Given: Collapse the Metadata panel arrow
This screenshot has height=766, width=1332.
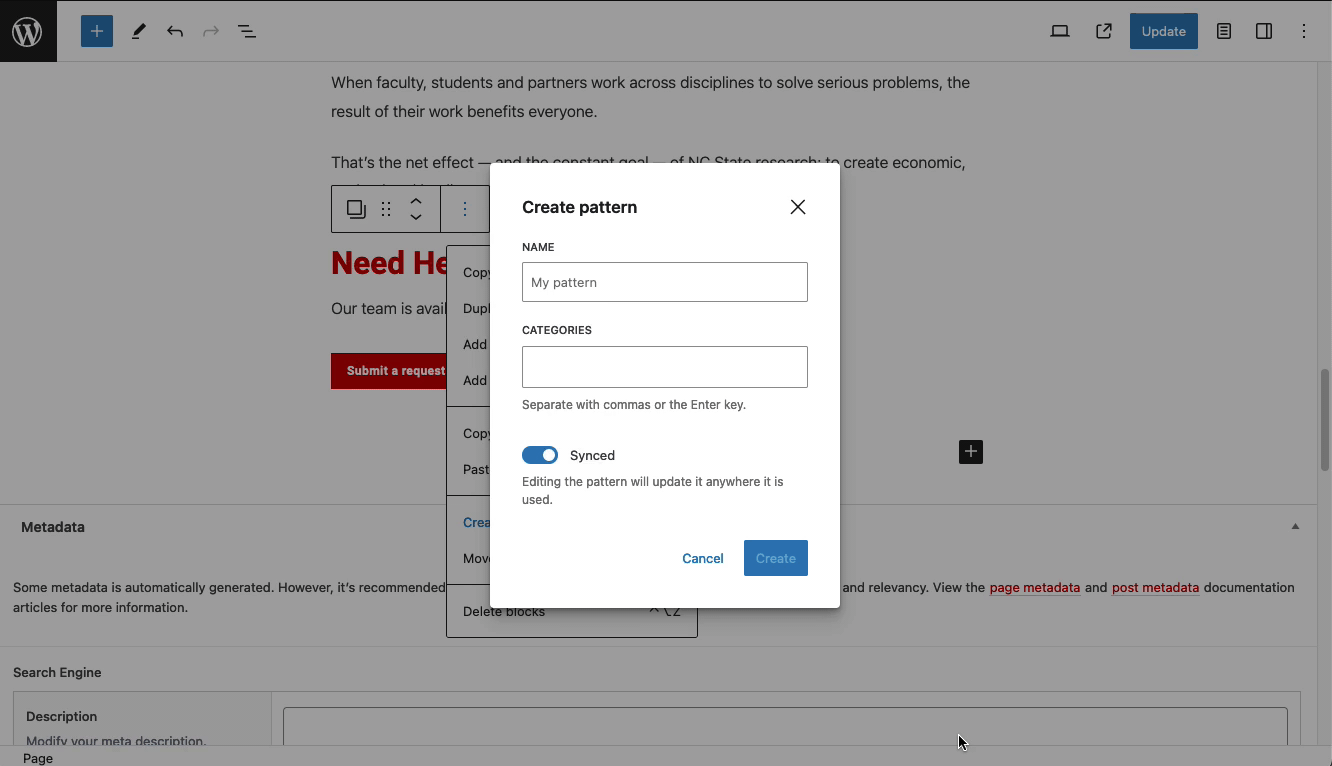Looking at the screenshot, I should [1295, 527].
